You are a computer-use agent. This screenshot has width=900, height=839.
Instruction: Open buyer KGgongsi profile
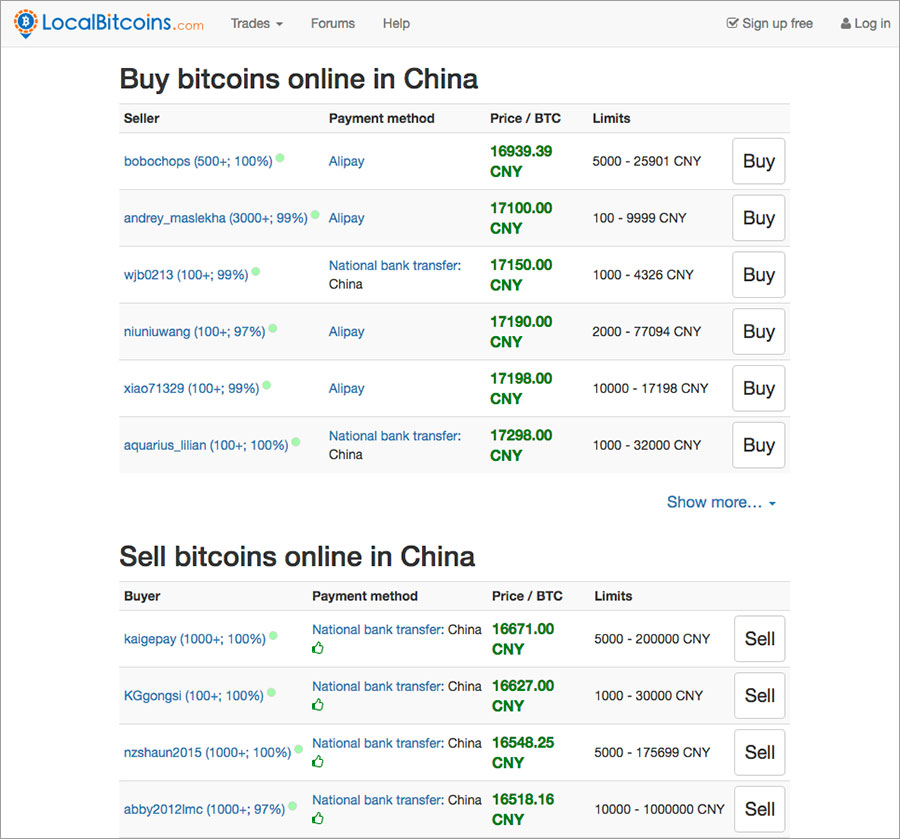[193, 696]
